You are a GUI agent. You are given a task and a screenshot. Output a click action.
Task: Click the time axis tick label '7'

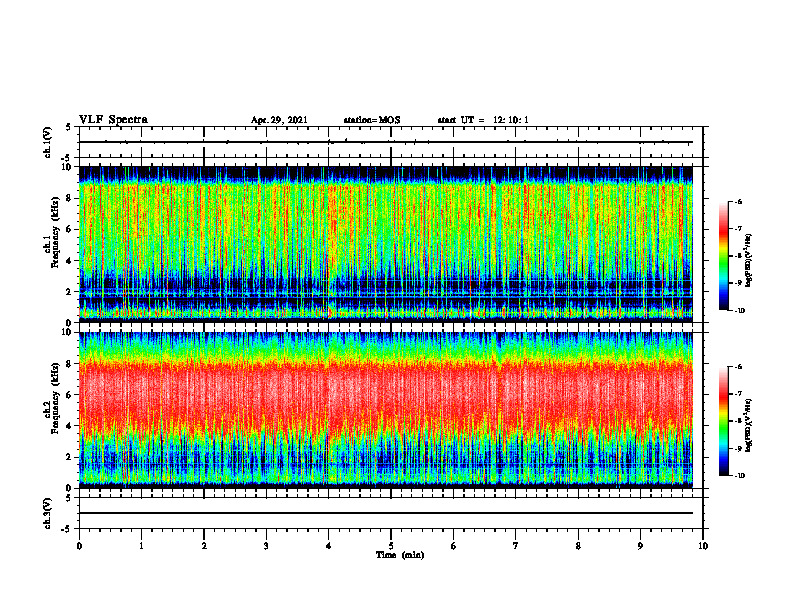tap(516, 546)
